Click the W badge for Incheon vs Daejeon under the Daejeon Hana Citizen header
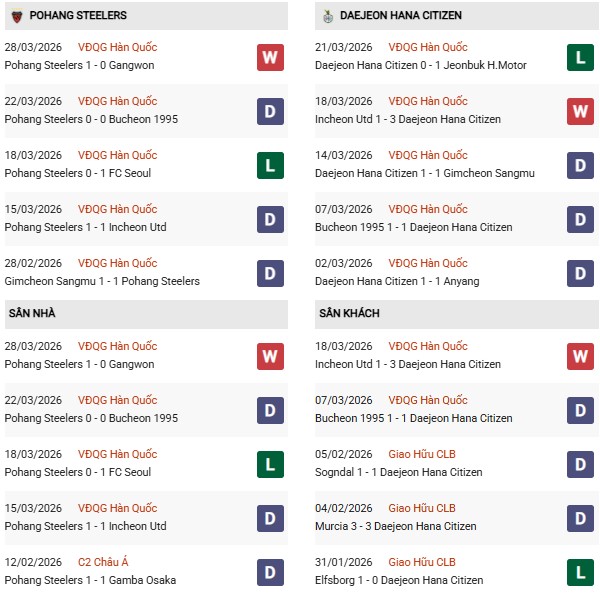 [580, 111]
